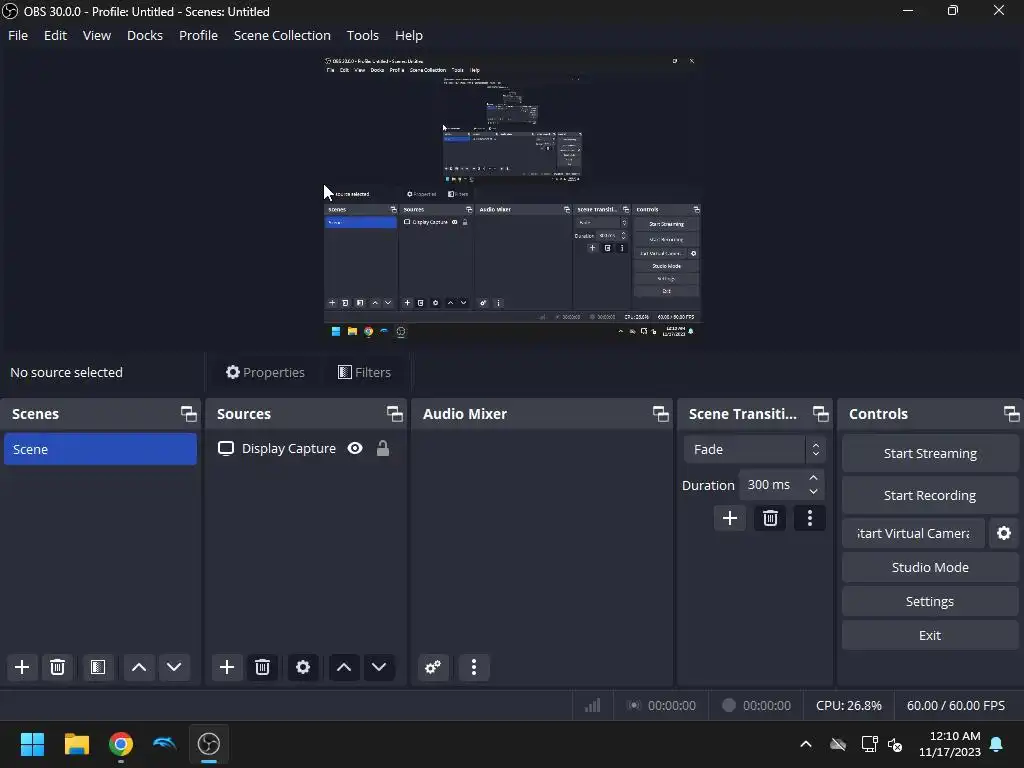Viewport: 1024px width, 768px height.
Task: Open the Profile menu
Action: pyautogui.click(x=199, y=35)
